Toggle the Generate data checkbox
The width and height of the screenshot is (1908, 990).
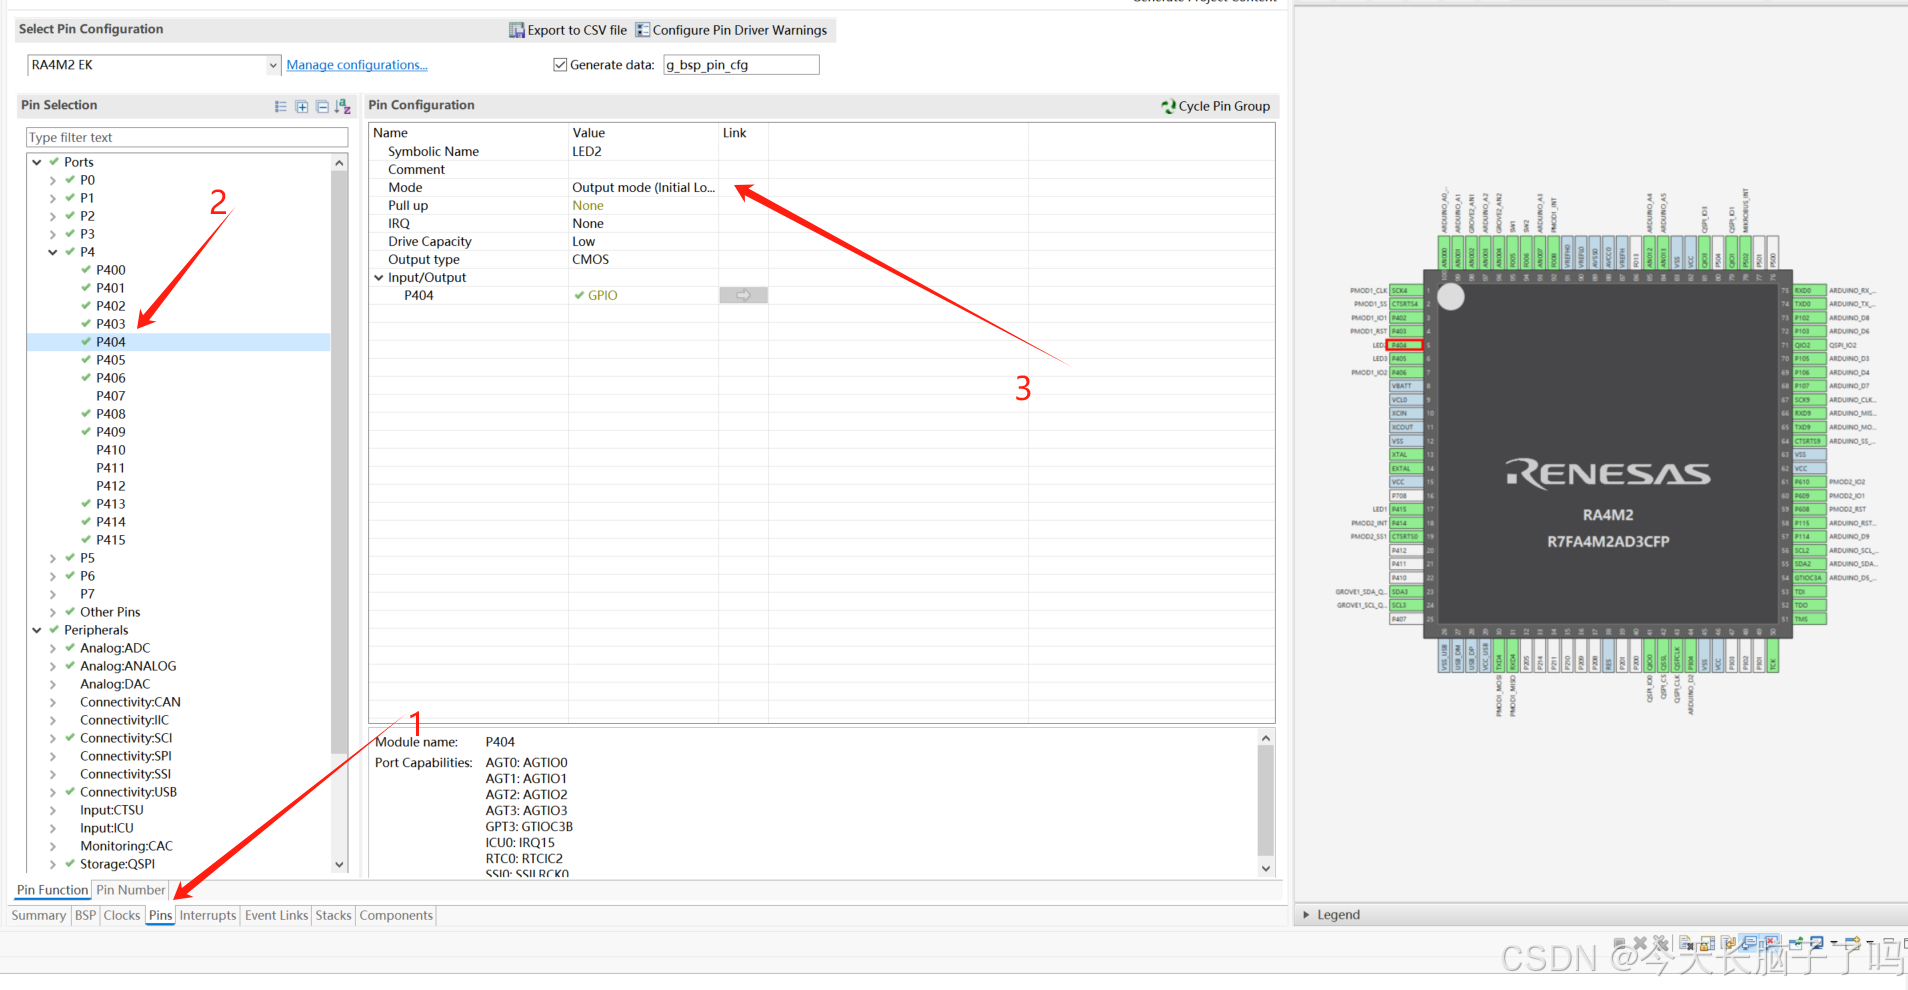pos(560,65)
